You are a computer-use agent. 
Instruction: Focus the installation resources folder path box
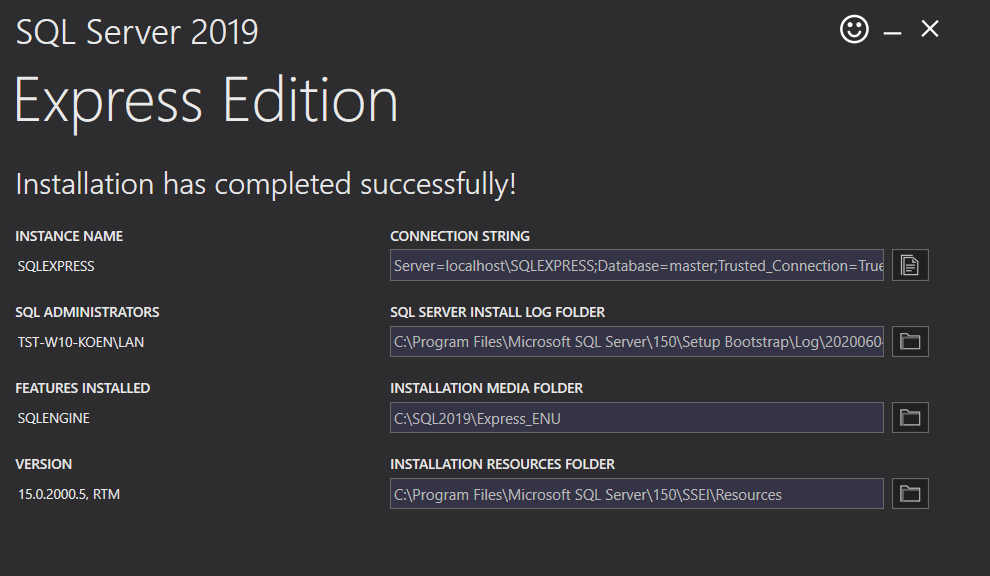pos(637,494)
